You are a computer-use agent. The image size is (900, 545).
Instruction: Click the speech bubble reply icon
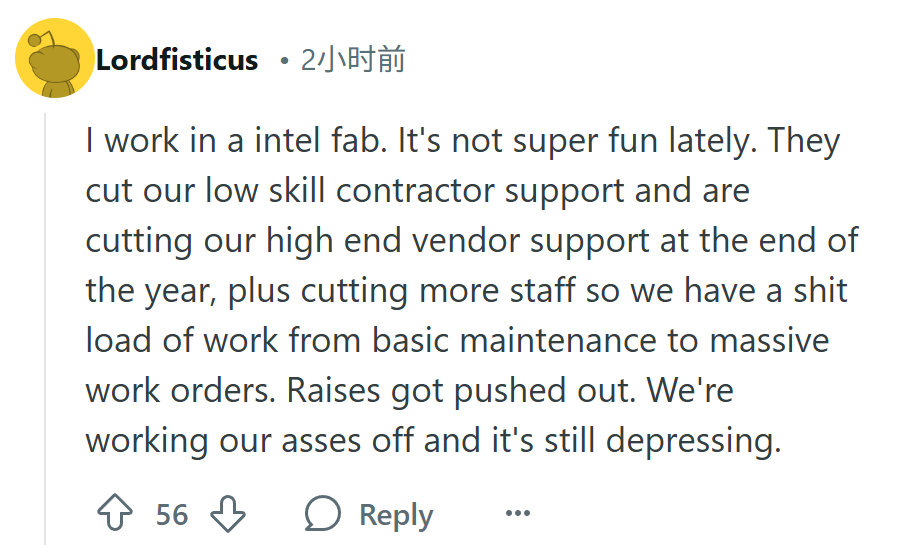coord(323,513)
